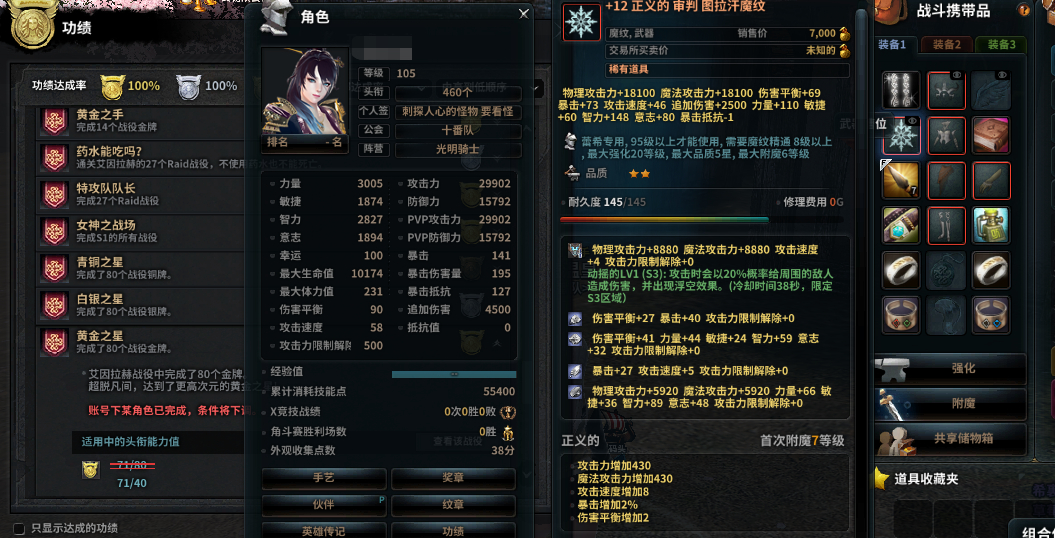The width and height of the screenshot is (1055, 538).
Task: Open the 头衔 title dropdown
Action: pos(458,93)
